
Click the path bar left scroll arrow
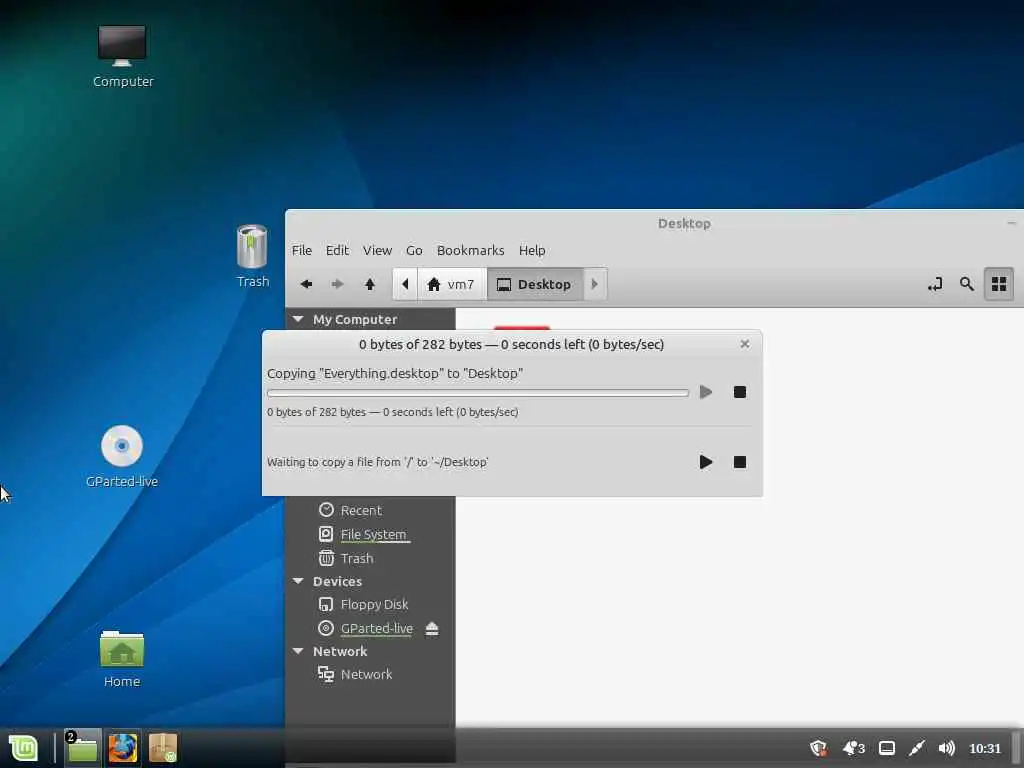pos(405,284)
